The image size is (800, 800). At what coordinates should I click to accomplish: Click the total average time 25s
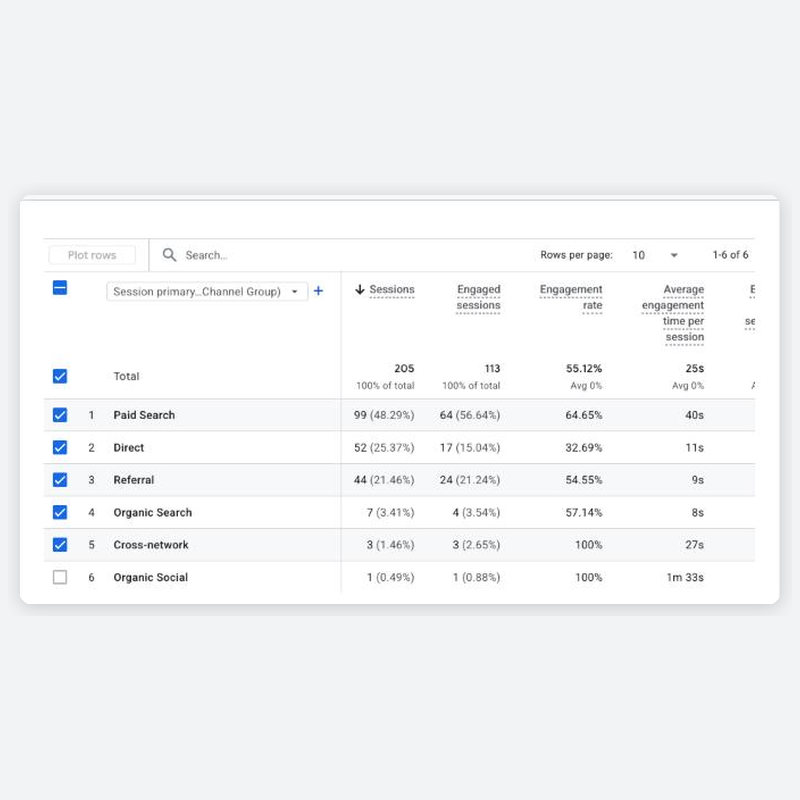694,368
